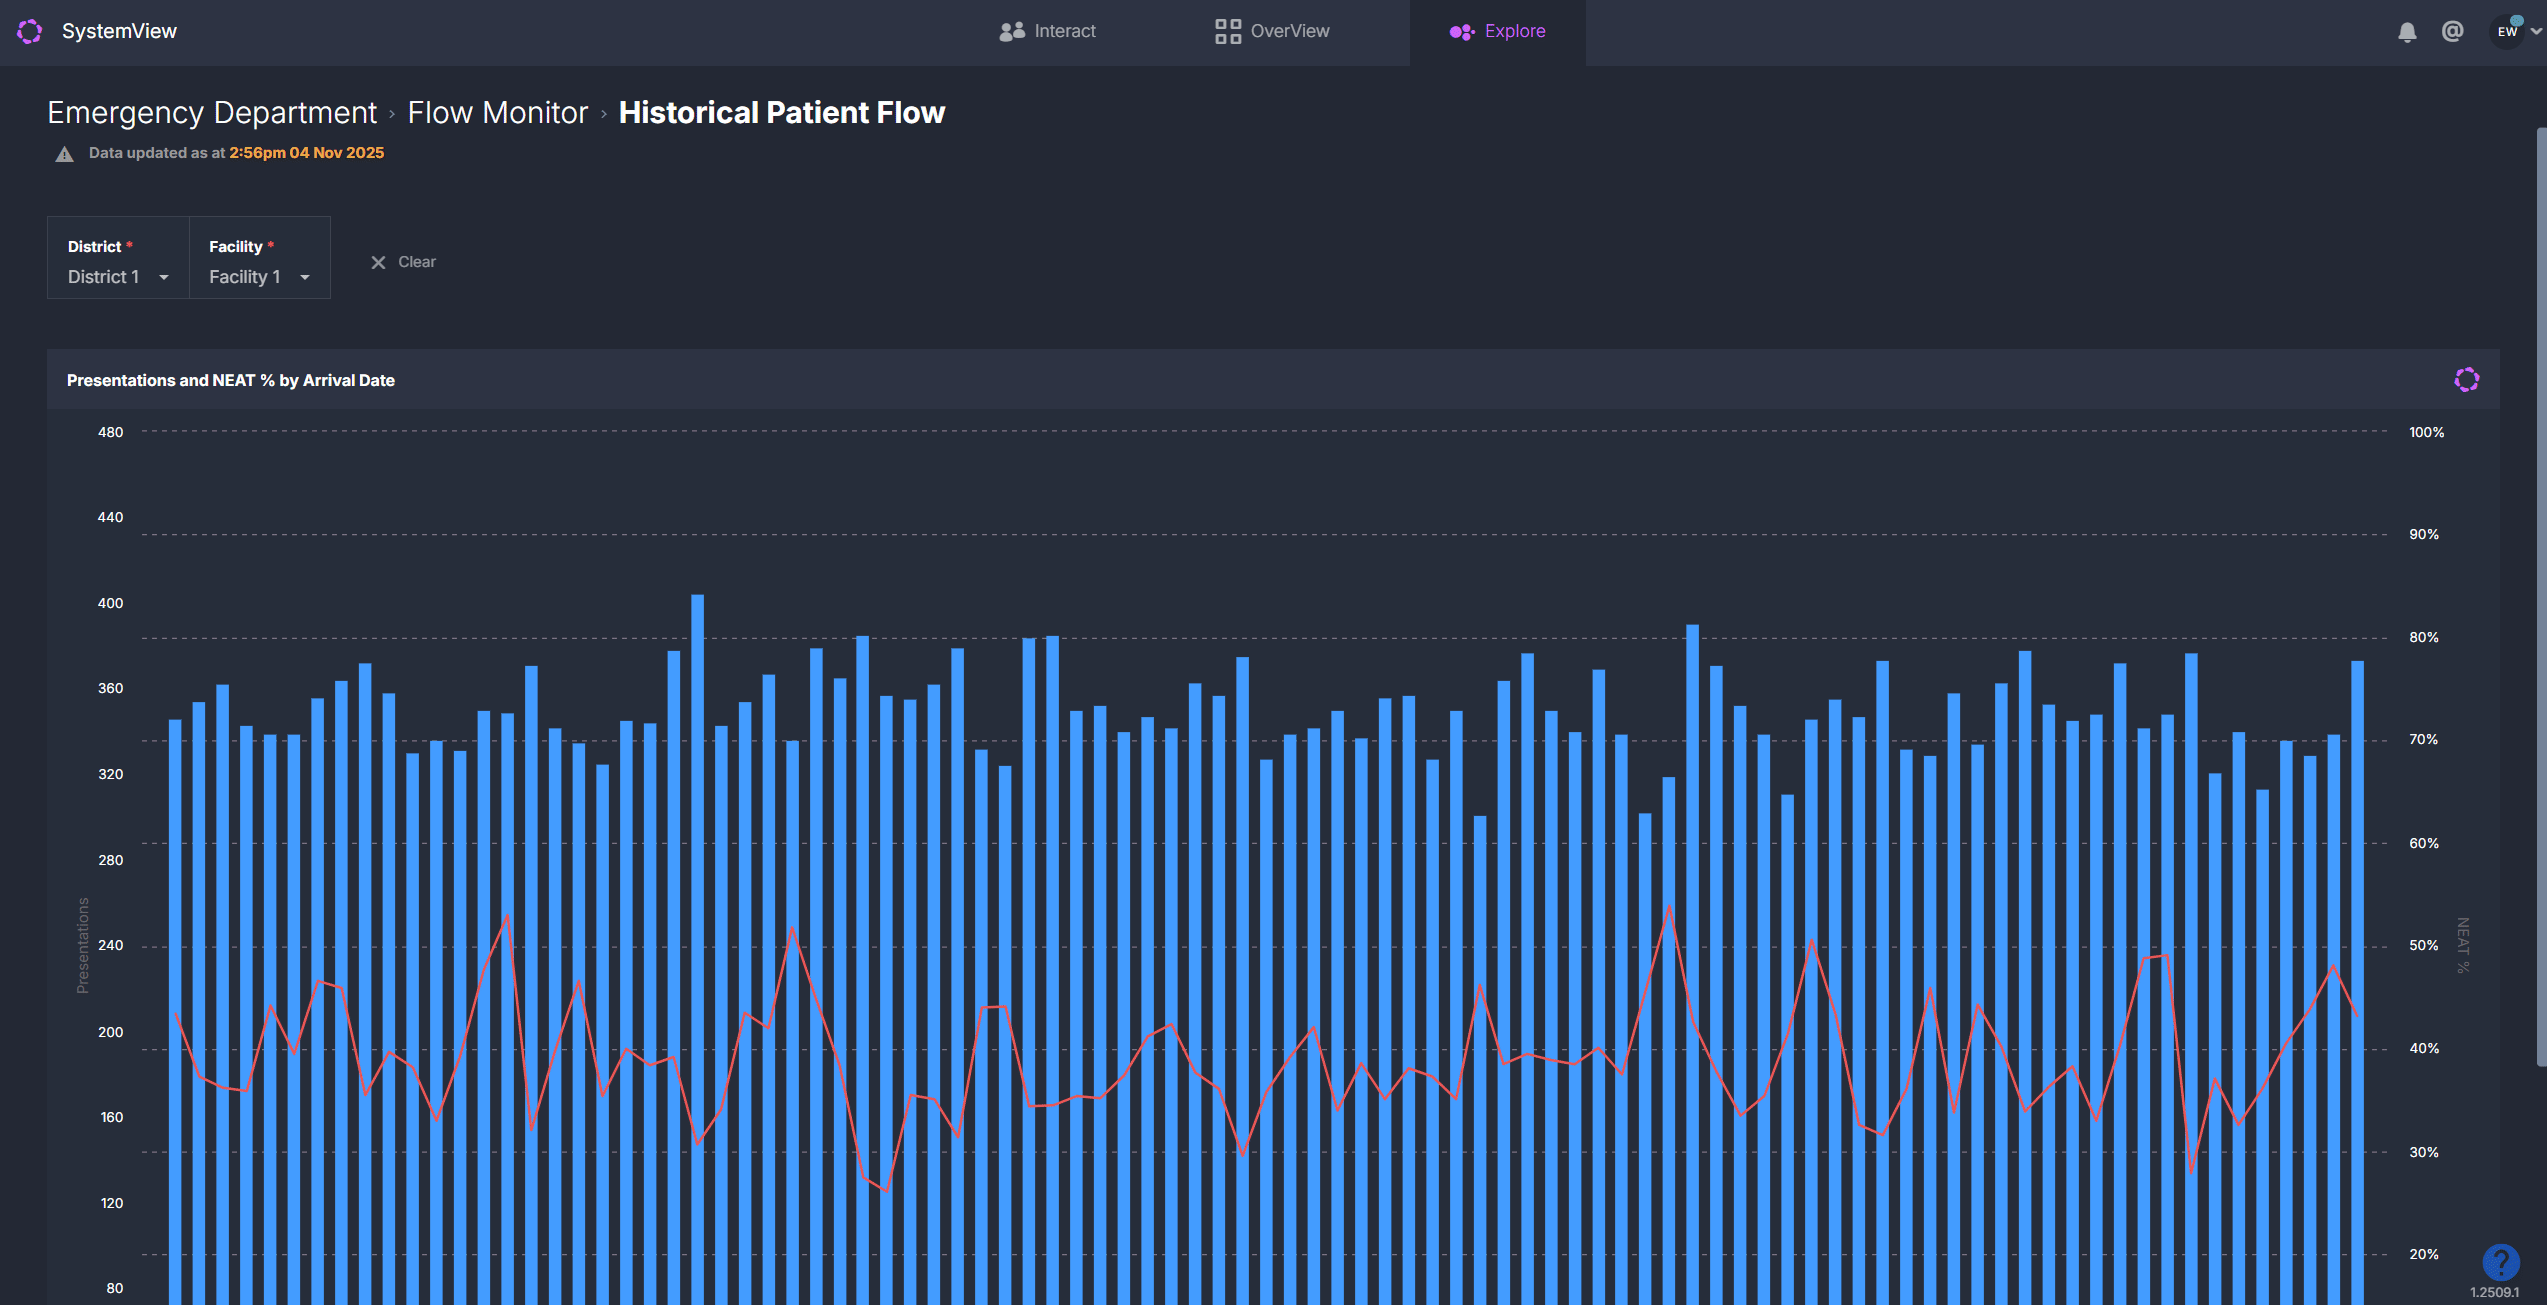The width and height of the screenshot is (2547, 1305).
Task: Open the EW user avatar
Action: [2506, 32]
